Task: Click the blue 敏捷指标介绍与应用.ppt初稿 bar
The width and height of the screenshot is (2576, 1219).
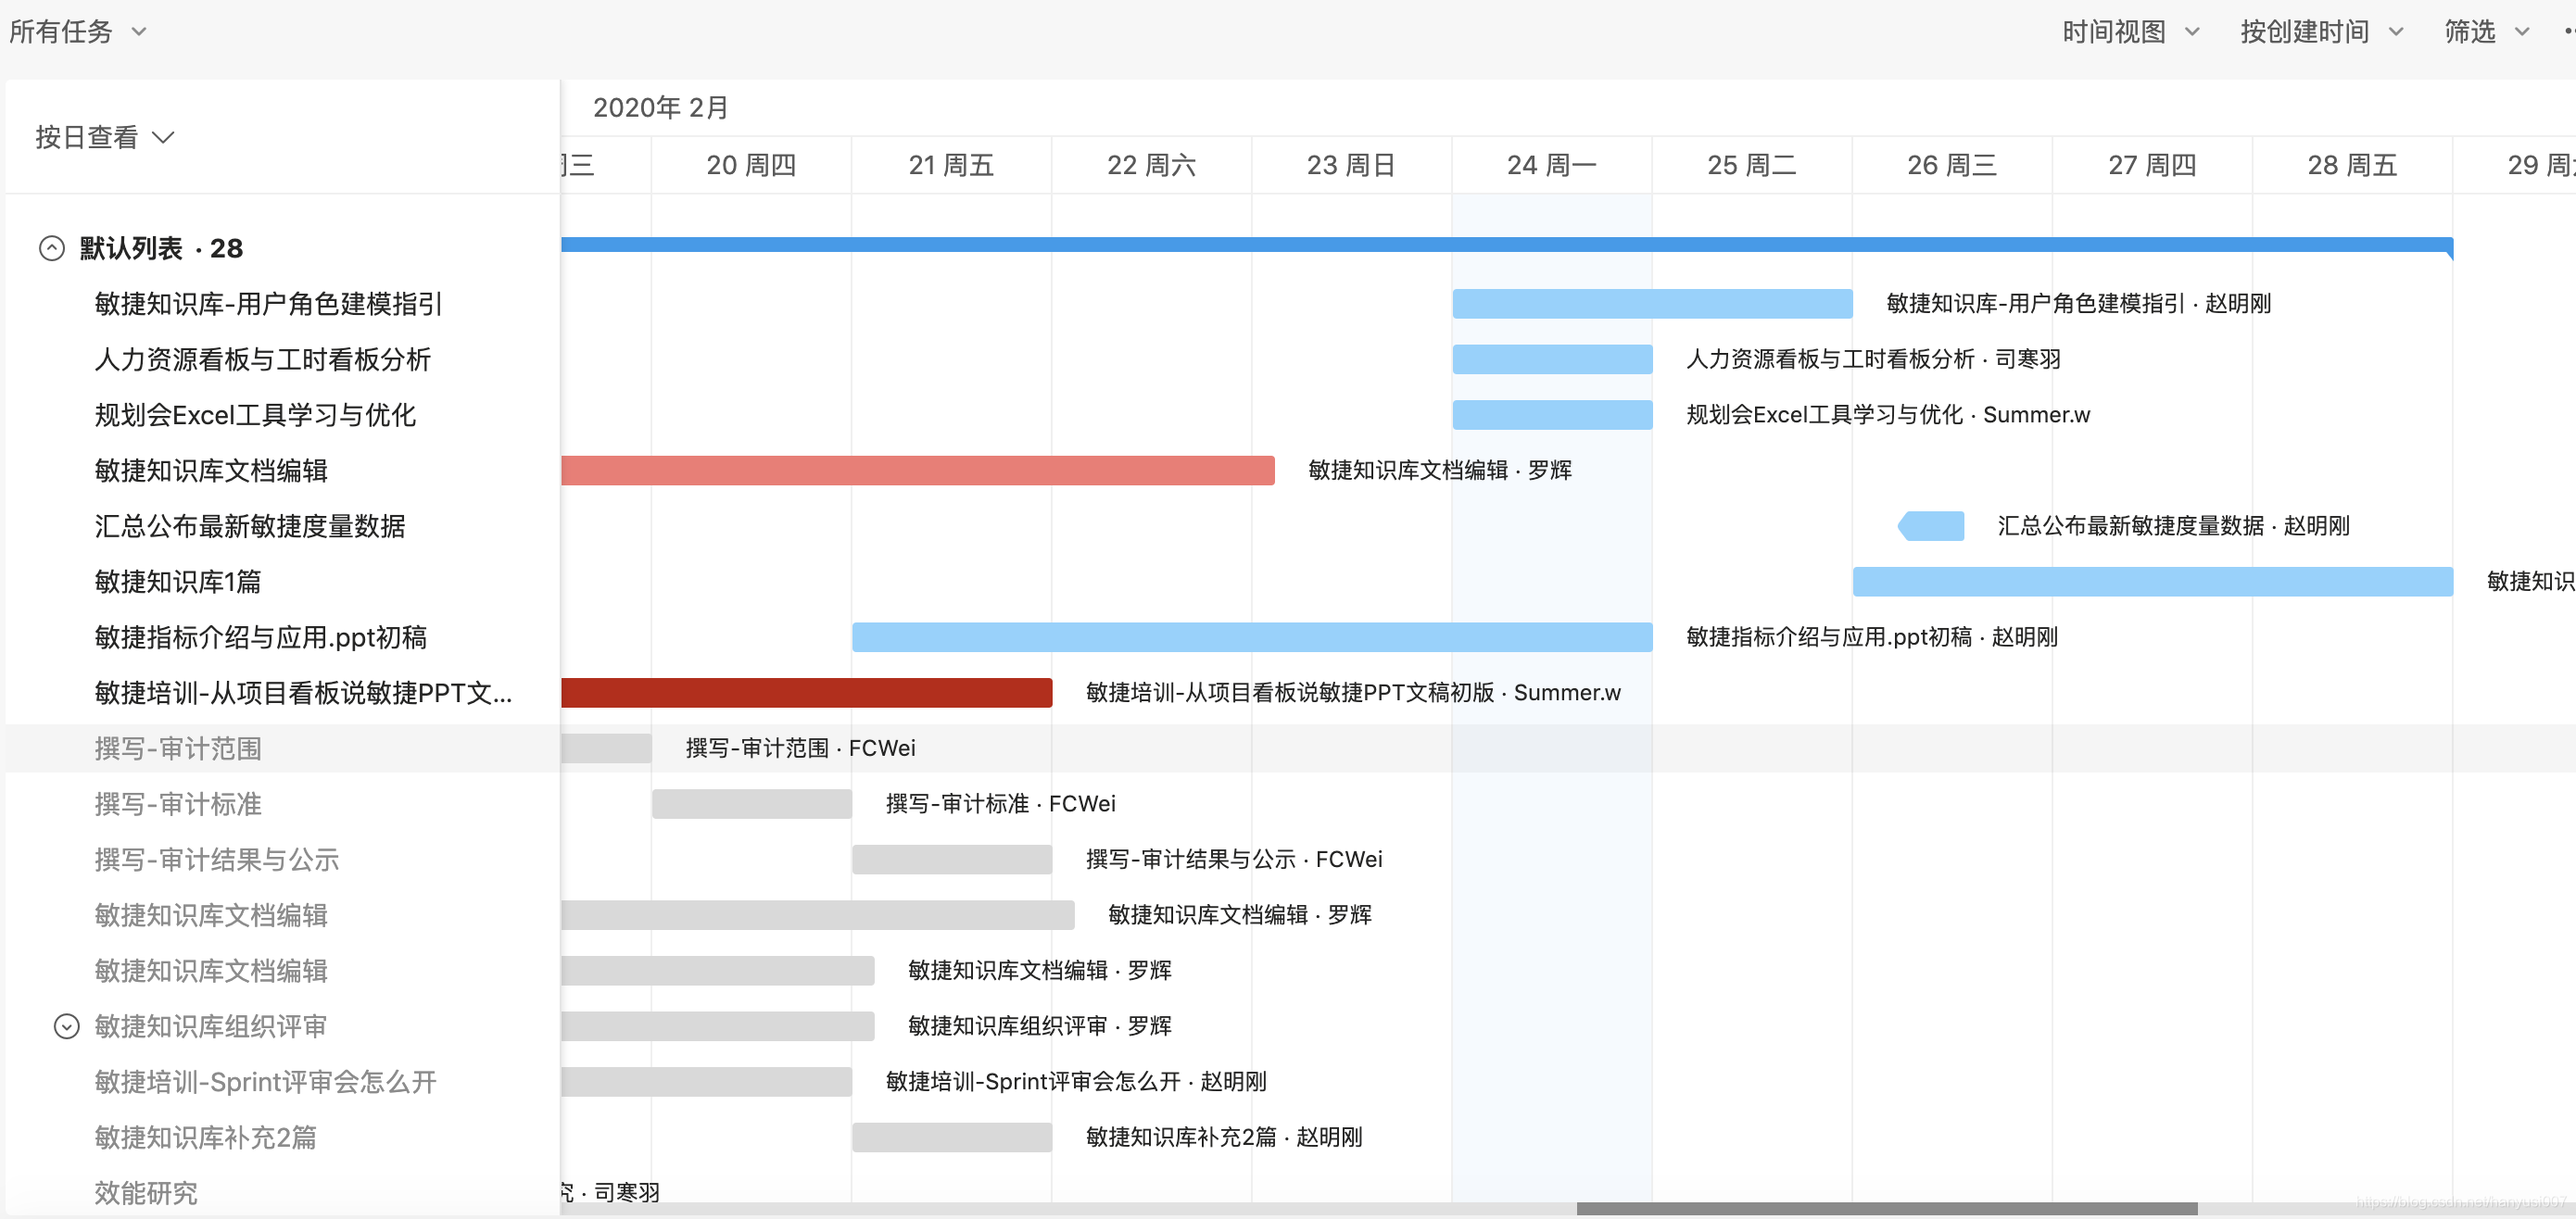Action: 1251,637
